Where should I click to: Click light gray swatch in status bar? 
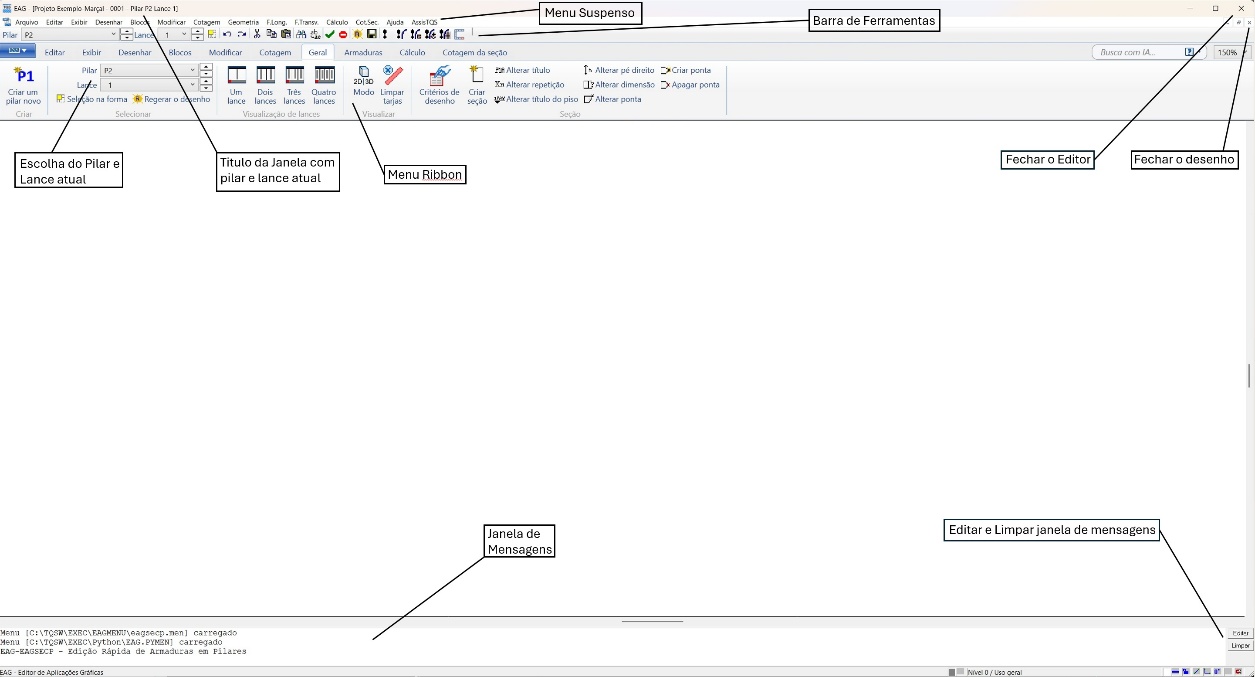coord(961,672)
